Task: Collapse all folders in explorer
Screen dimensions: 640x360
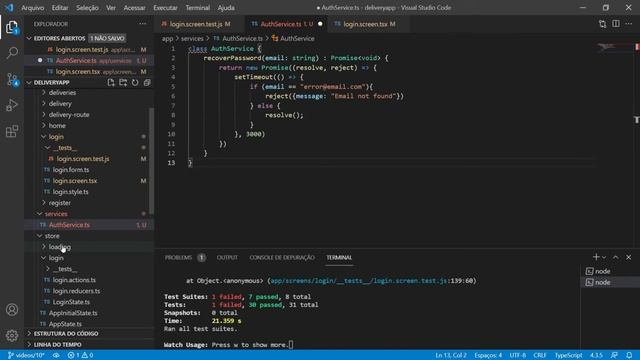Action: point(147,82)
